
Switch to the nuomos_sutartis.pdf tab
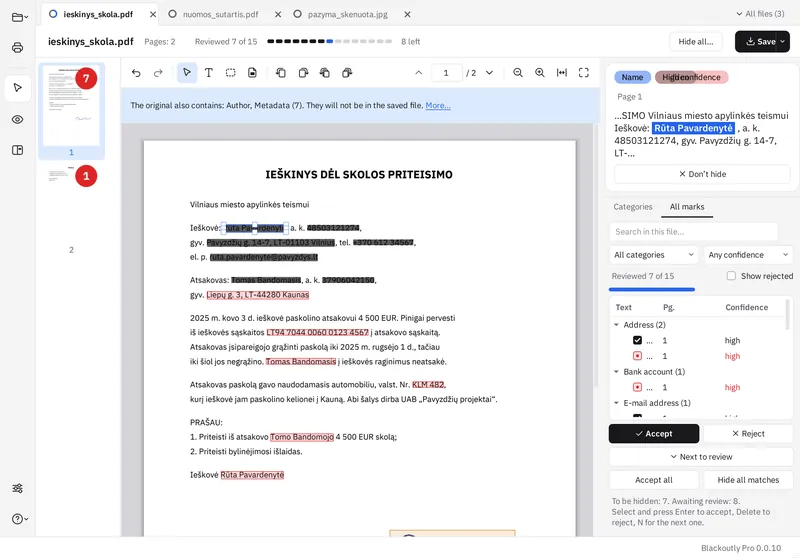(220, 14)
